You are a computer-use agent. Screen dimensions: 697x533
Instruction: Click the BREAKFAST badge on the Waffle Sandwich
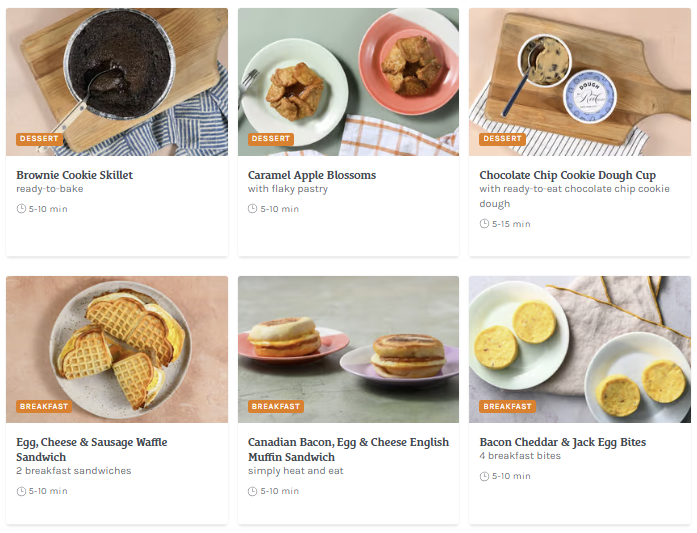(x=44, y=406)
